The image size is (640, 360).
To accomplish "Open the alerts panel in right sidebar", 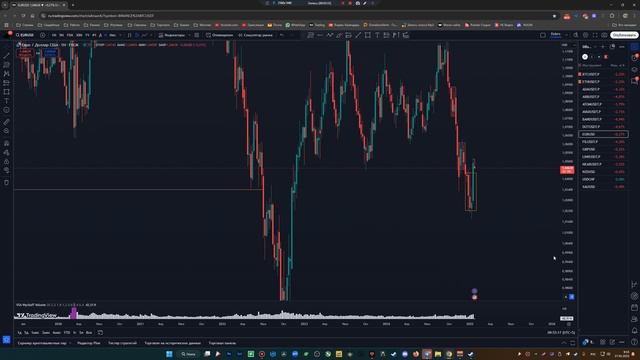I will pos(634,58).
